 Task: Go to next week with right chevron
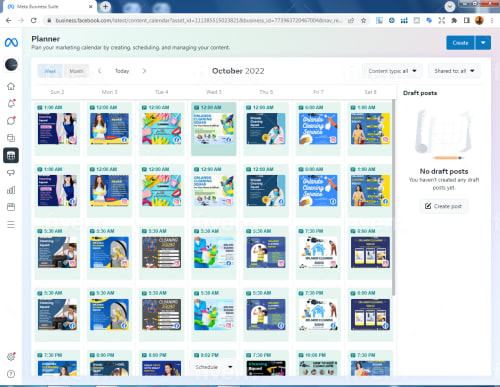coord(144,71)
